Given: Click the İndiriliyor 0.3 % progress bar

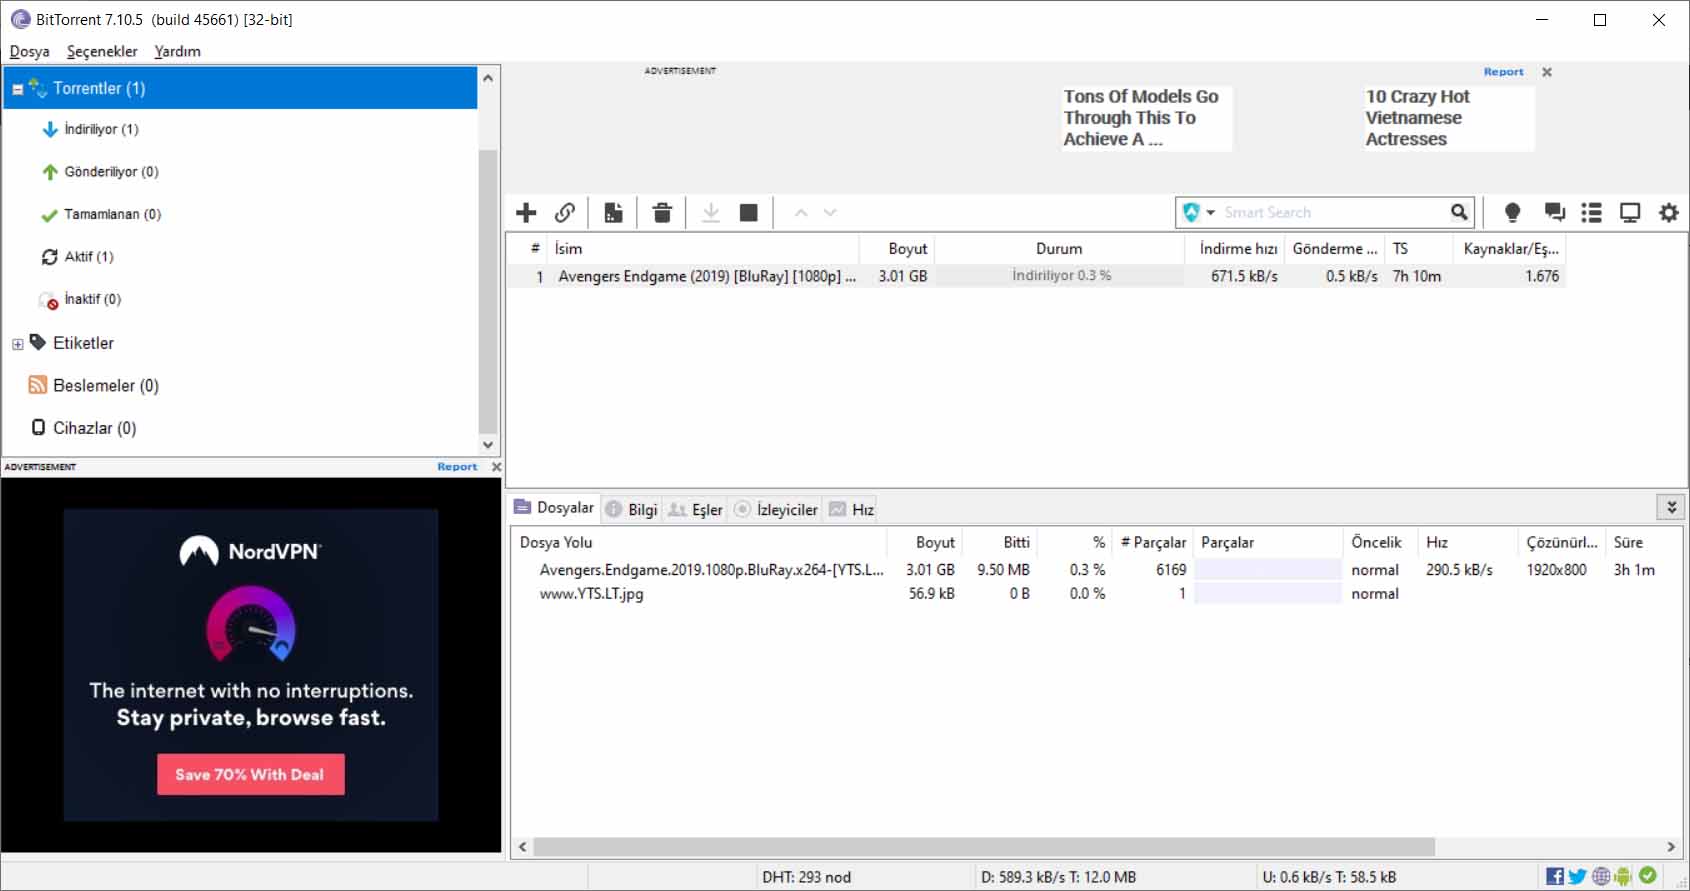Looking at the screenshot, I should click(1060, 276).
